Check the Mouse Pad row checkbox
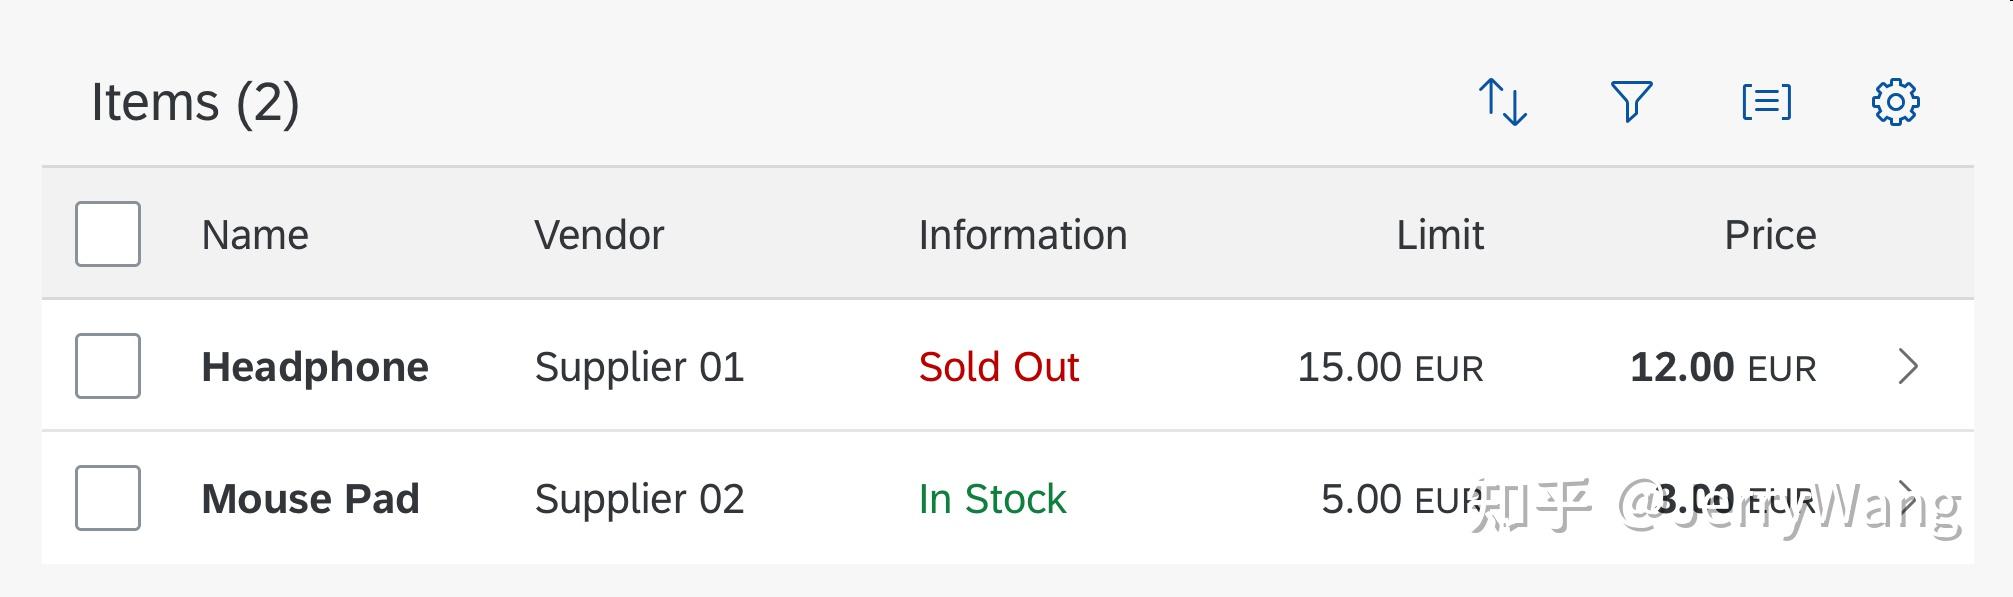 [108, 498]
